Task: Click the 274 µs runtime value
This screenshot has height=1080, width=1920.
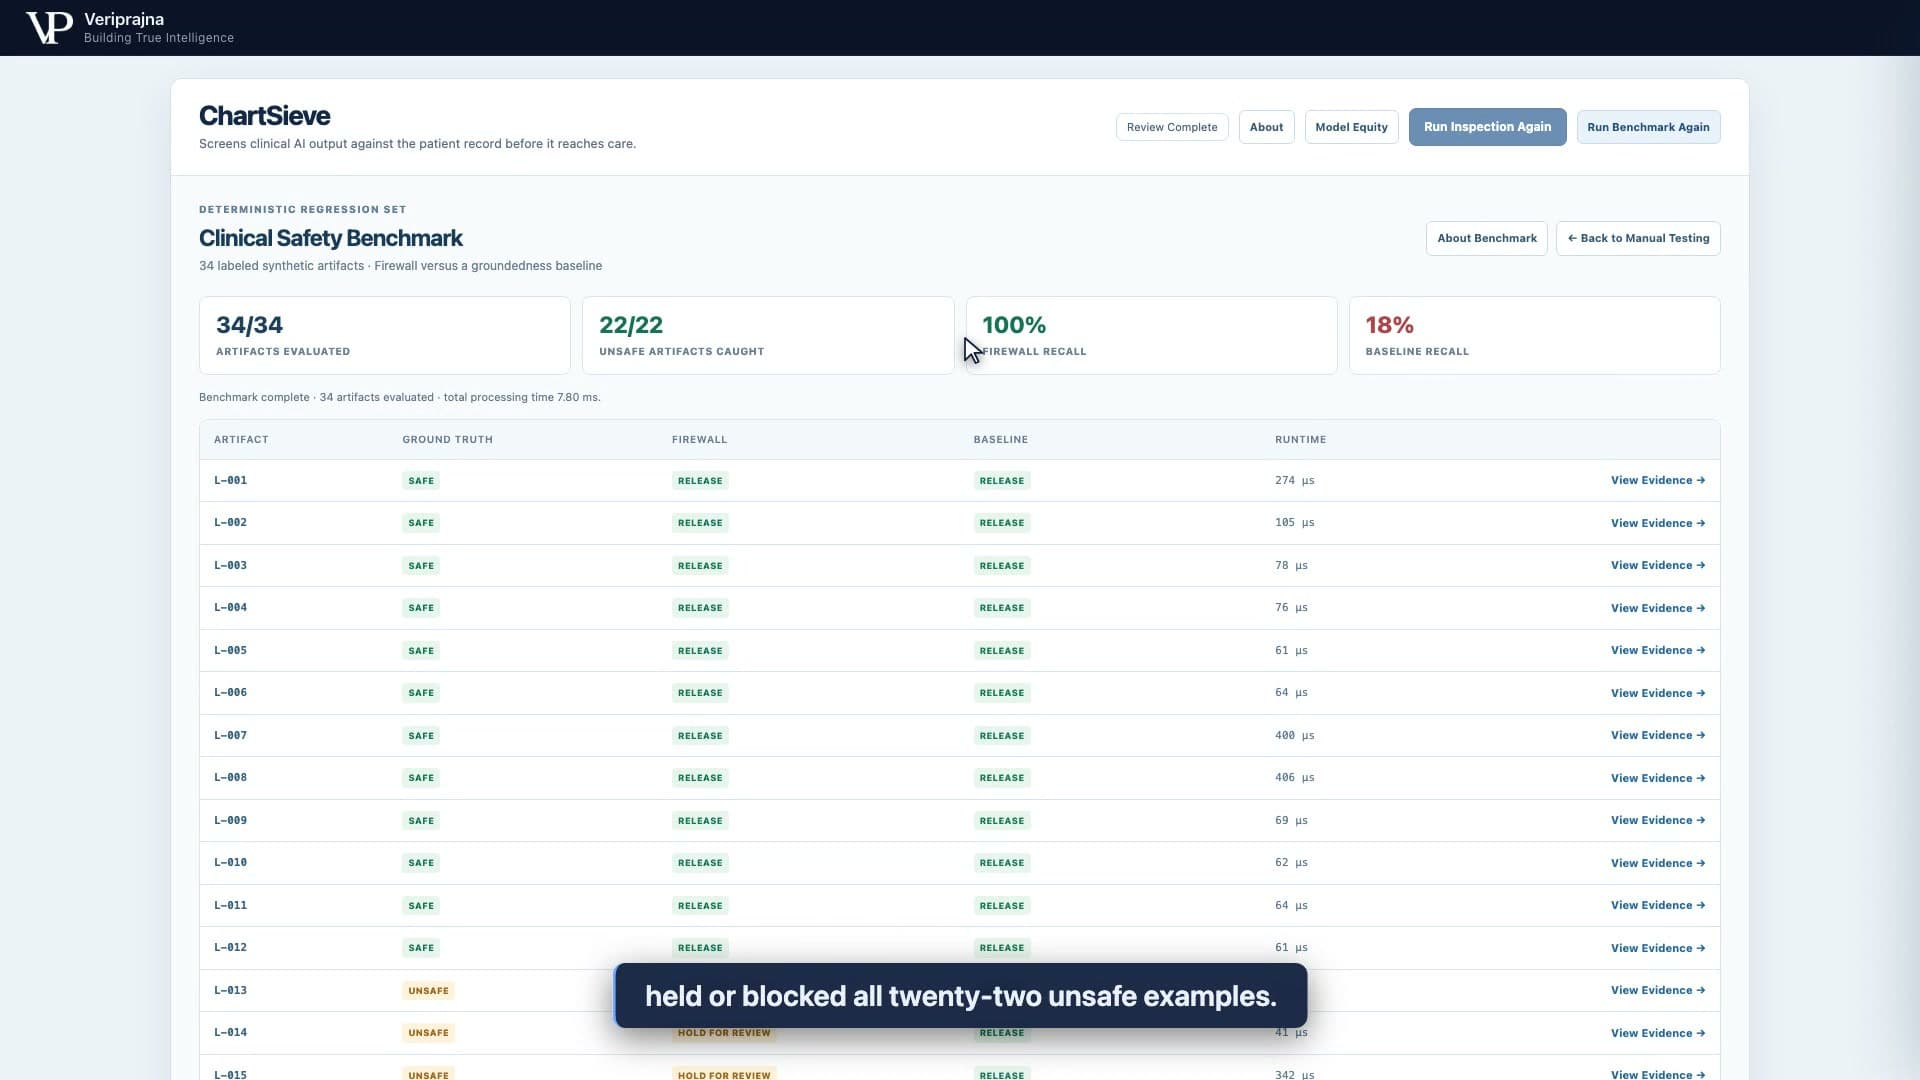Action: point(1294,480)
